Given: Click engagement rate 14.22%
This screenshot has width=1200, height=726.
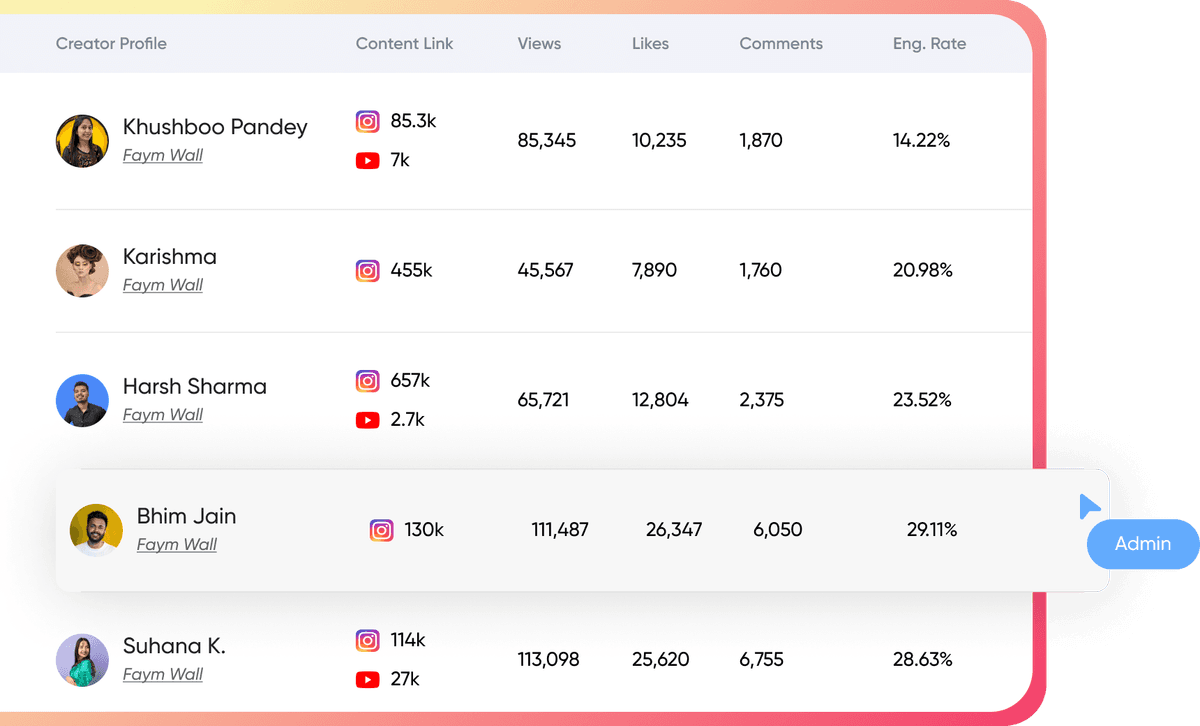Looking at the screenshot, I should (922, 141).
